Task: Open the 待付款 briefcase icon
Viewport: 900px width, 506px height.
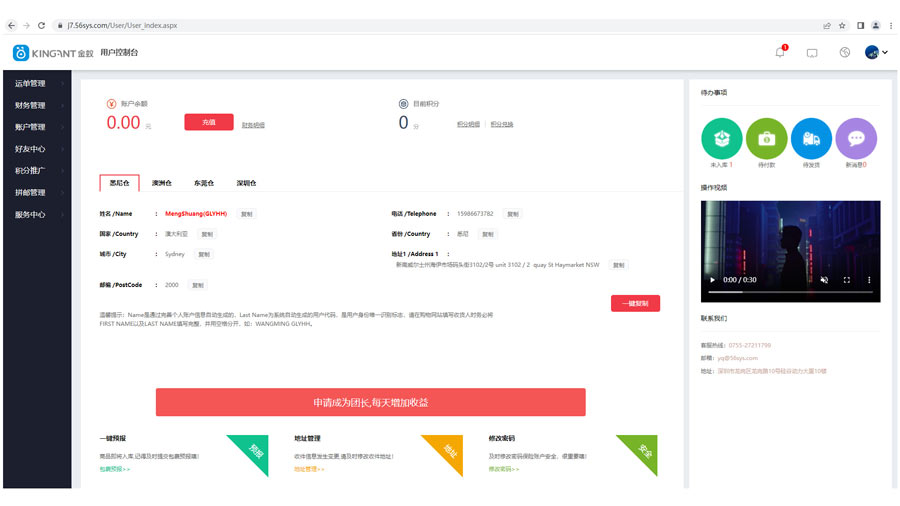Action: [767, 139]
